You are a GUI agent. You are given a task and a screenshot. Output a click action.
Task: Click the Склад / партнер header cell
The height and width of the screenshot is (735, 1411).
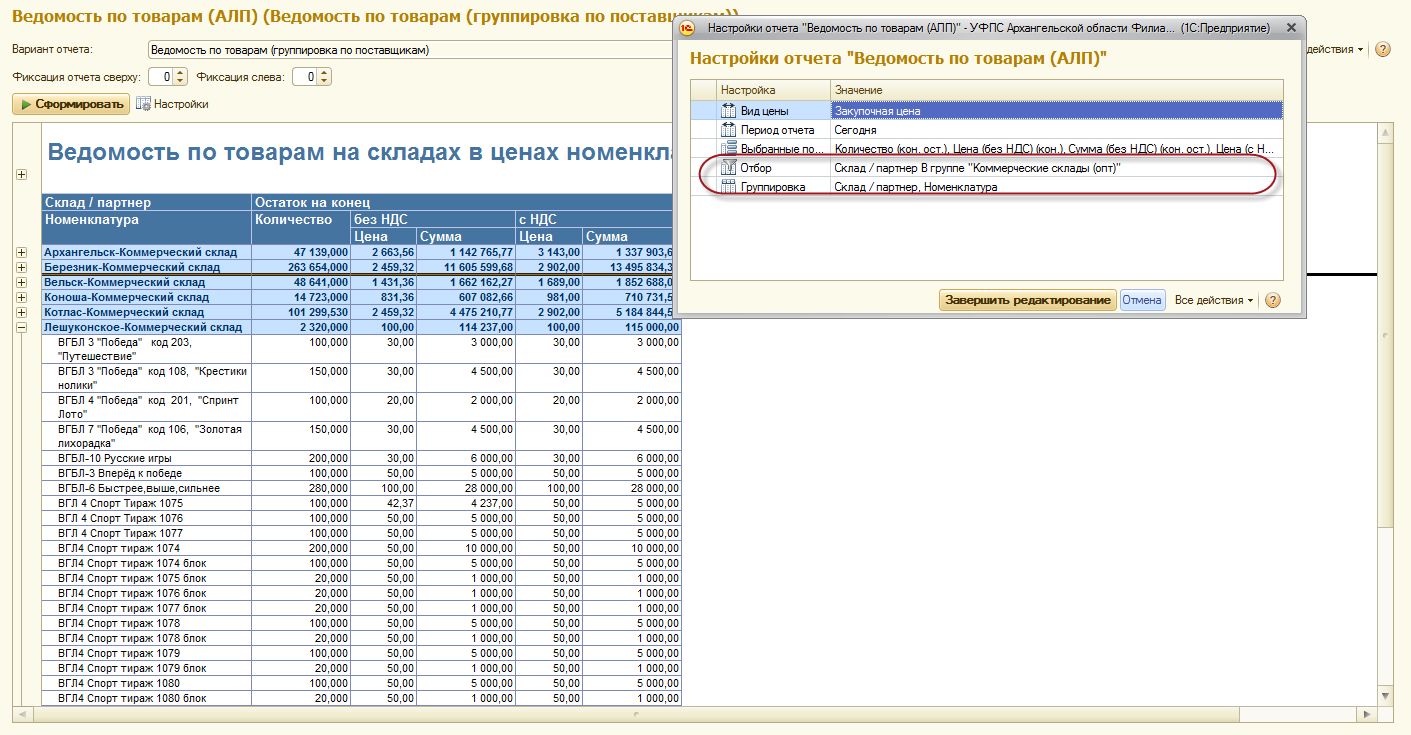point(146,202)
